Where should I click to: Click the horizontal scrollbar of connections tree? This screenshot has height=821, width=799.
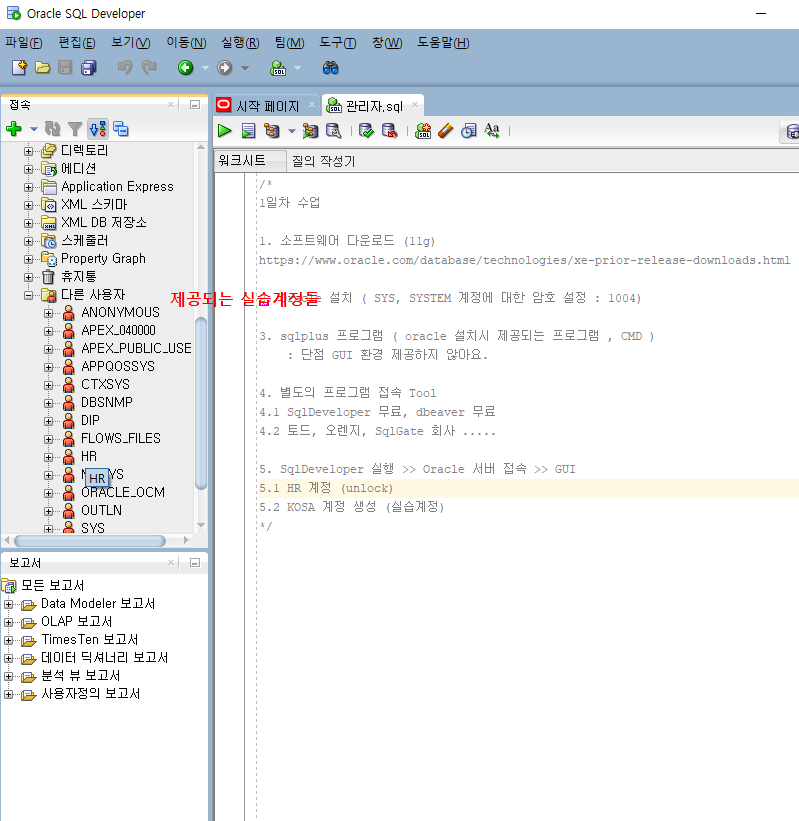(x=90, y=540)
